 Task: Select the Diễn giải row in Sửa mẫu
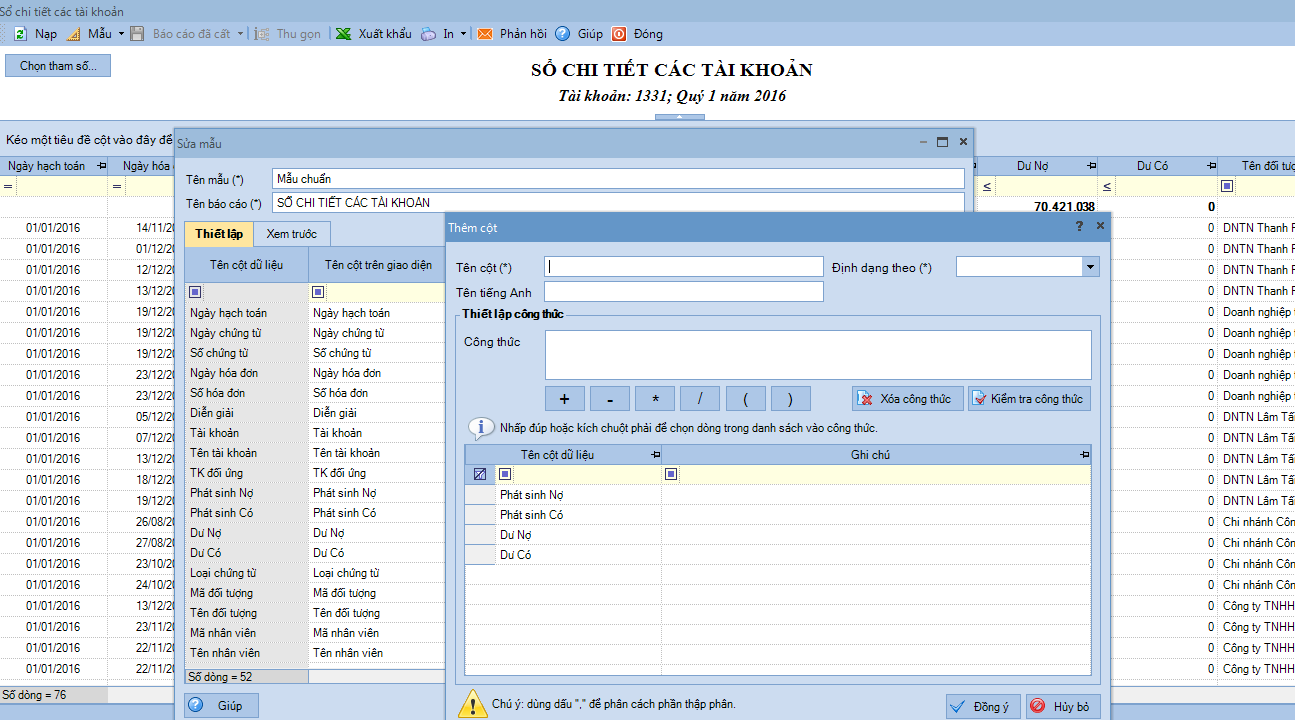coord(315,413)
